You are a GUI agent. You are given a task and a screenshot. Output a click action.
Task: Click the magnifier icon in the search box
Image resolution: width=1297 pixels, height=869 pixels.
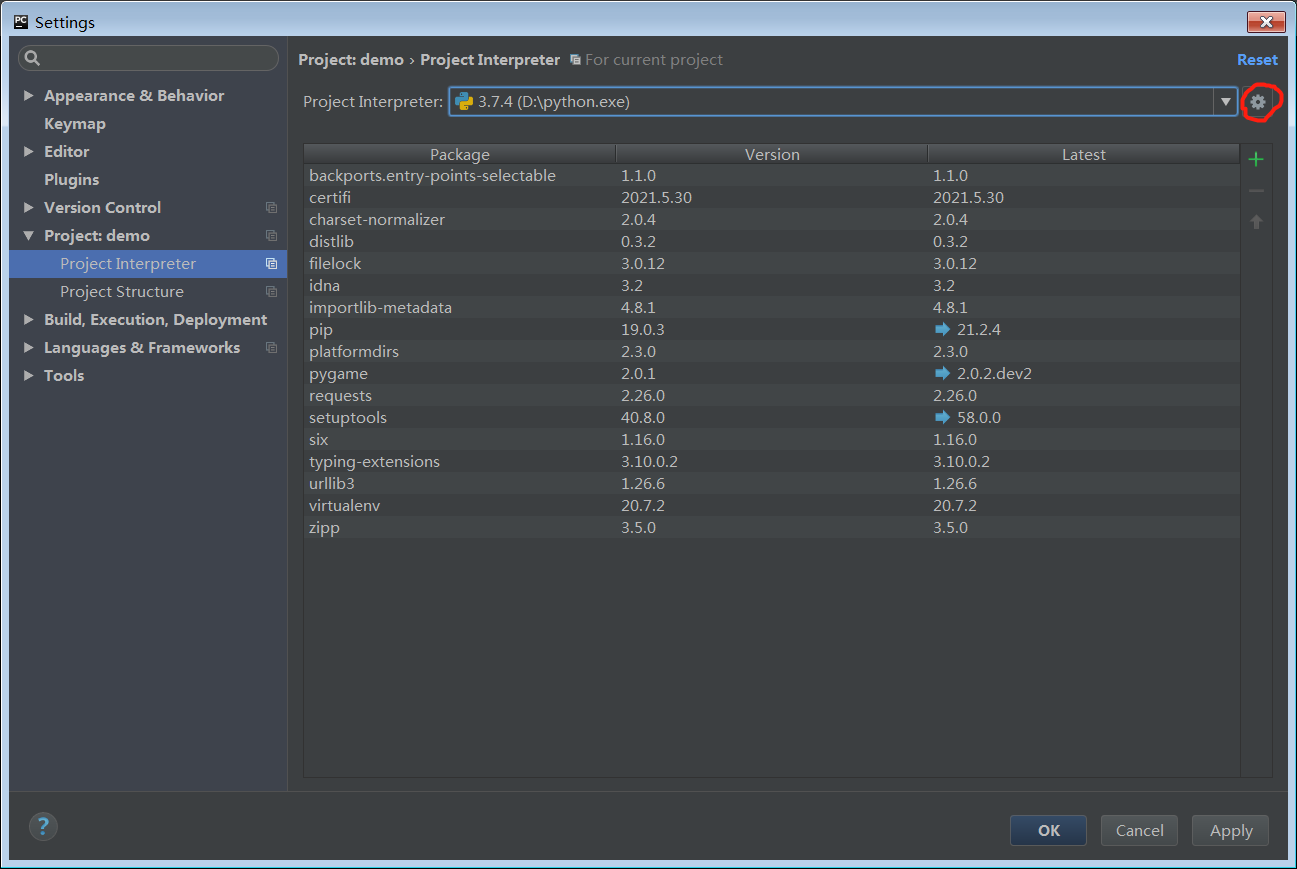32,58
